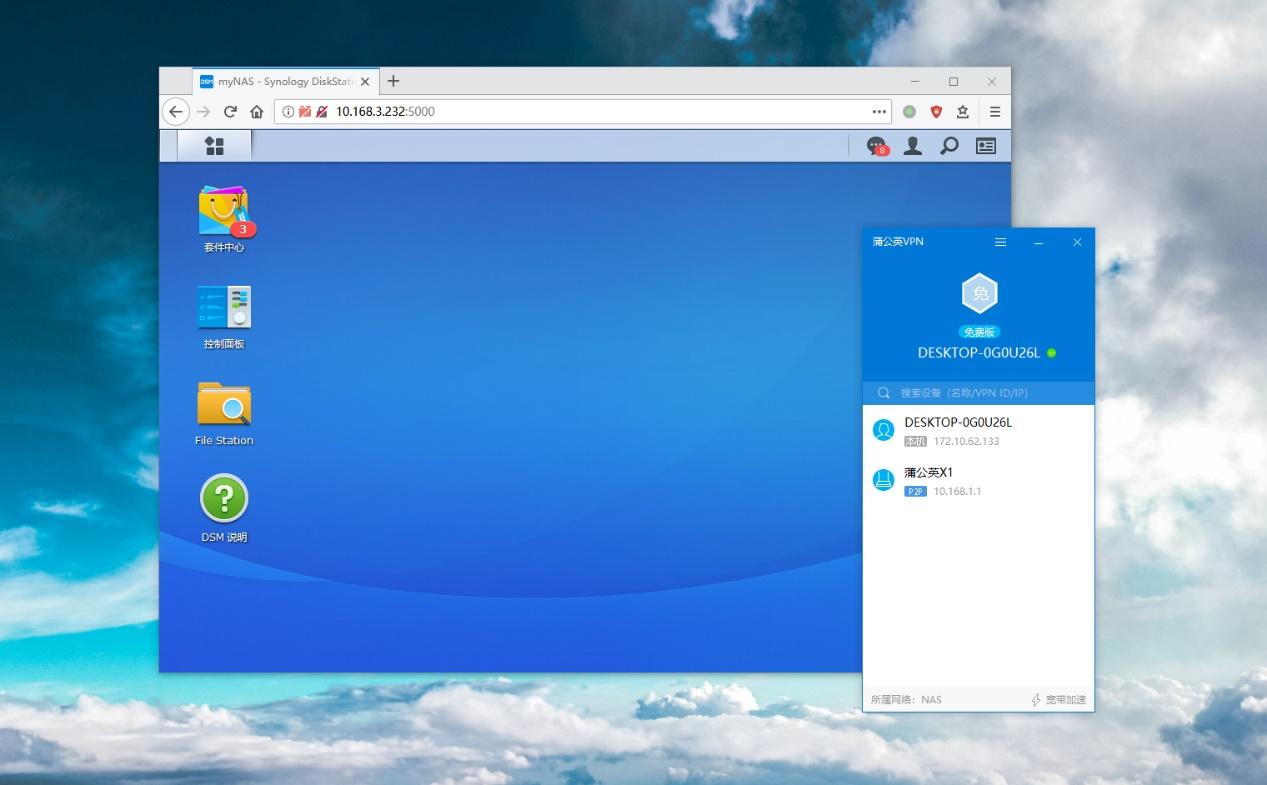Open a new browser tab
The width and height of the screenshot is (1267, 785).
tap(393, 81)
